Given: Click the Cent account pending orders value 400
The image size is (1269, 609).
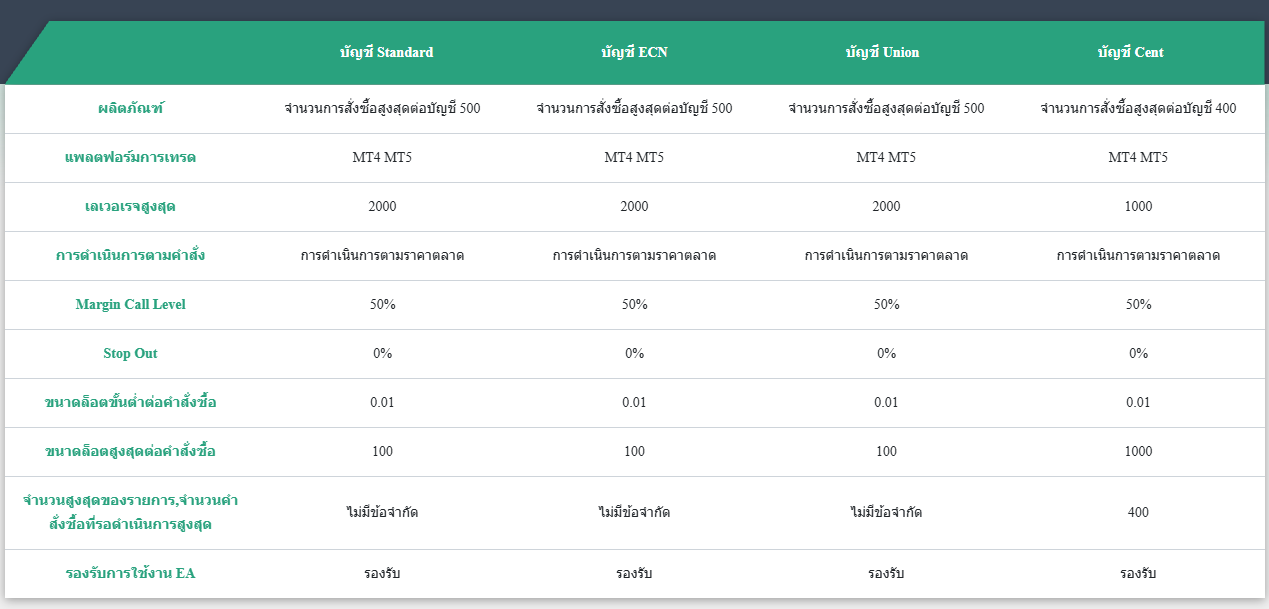Looking at the screenshot, I should click(1138, 512).
